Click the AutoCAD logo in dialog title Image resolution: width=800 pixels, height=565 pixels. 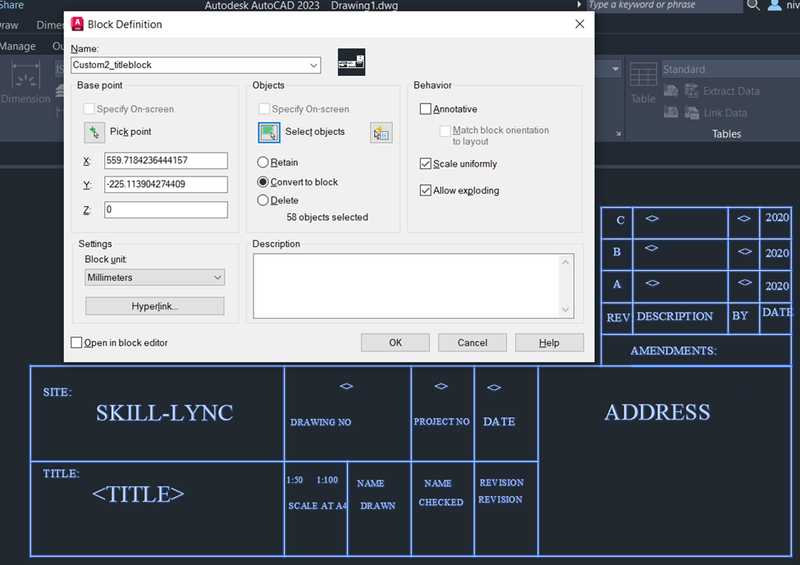[x=77, y=24]
